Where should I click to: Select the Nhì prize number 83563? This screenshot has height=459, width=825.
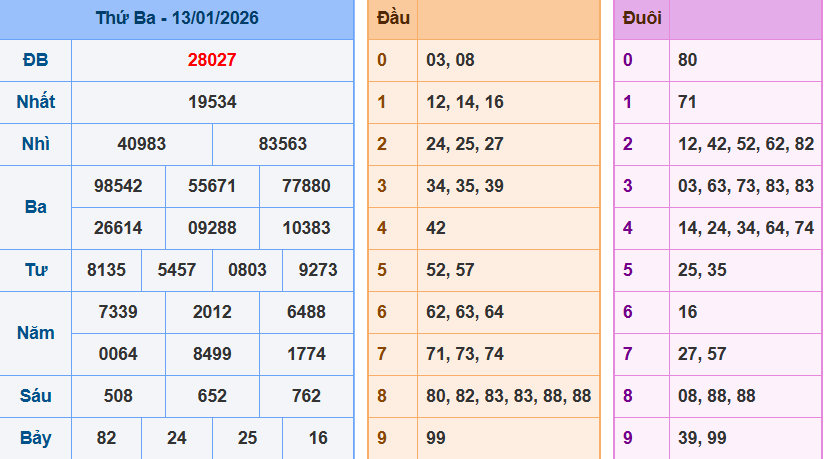(x=283, y=144)
